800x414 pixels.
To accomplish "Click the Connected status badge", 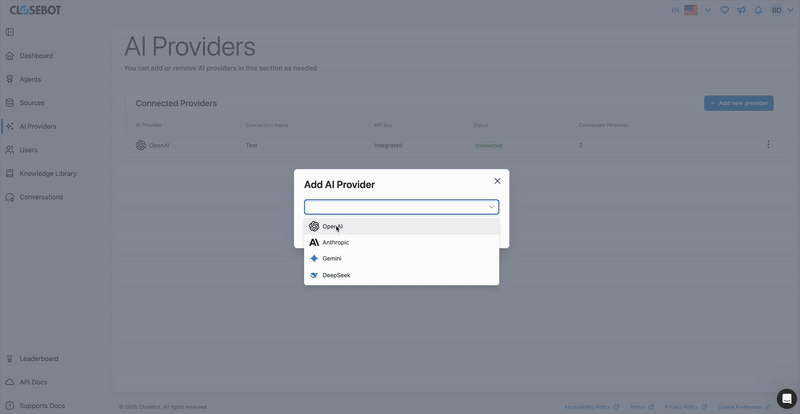I will [x=488, y=145].
